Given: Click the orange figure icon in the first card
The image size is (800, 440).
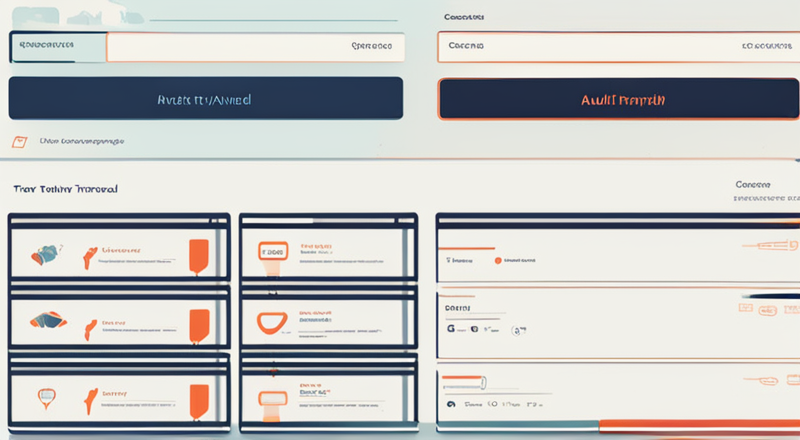Looking at the screenshot, I should click(x=89, y=258).
